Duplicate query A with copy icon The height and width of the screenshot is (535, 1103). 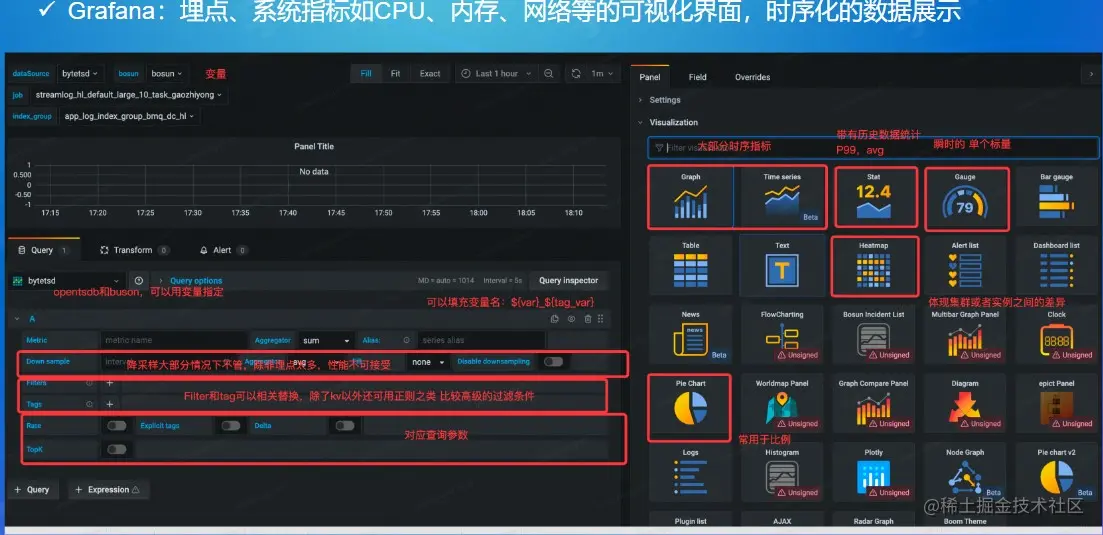coord(554,318)
